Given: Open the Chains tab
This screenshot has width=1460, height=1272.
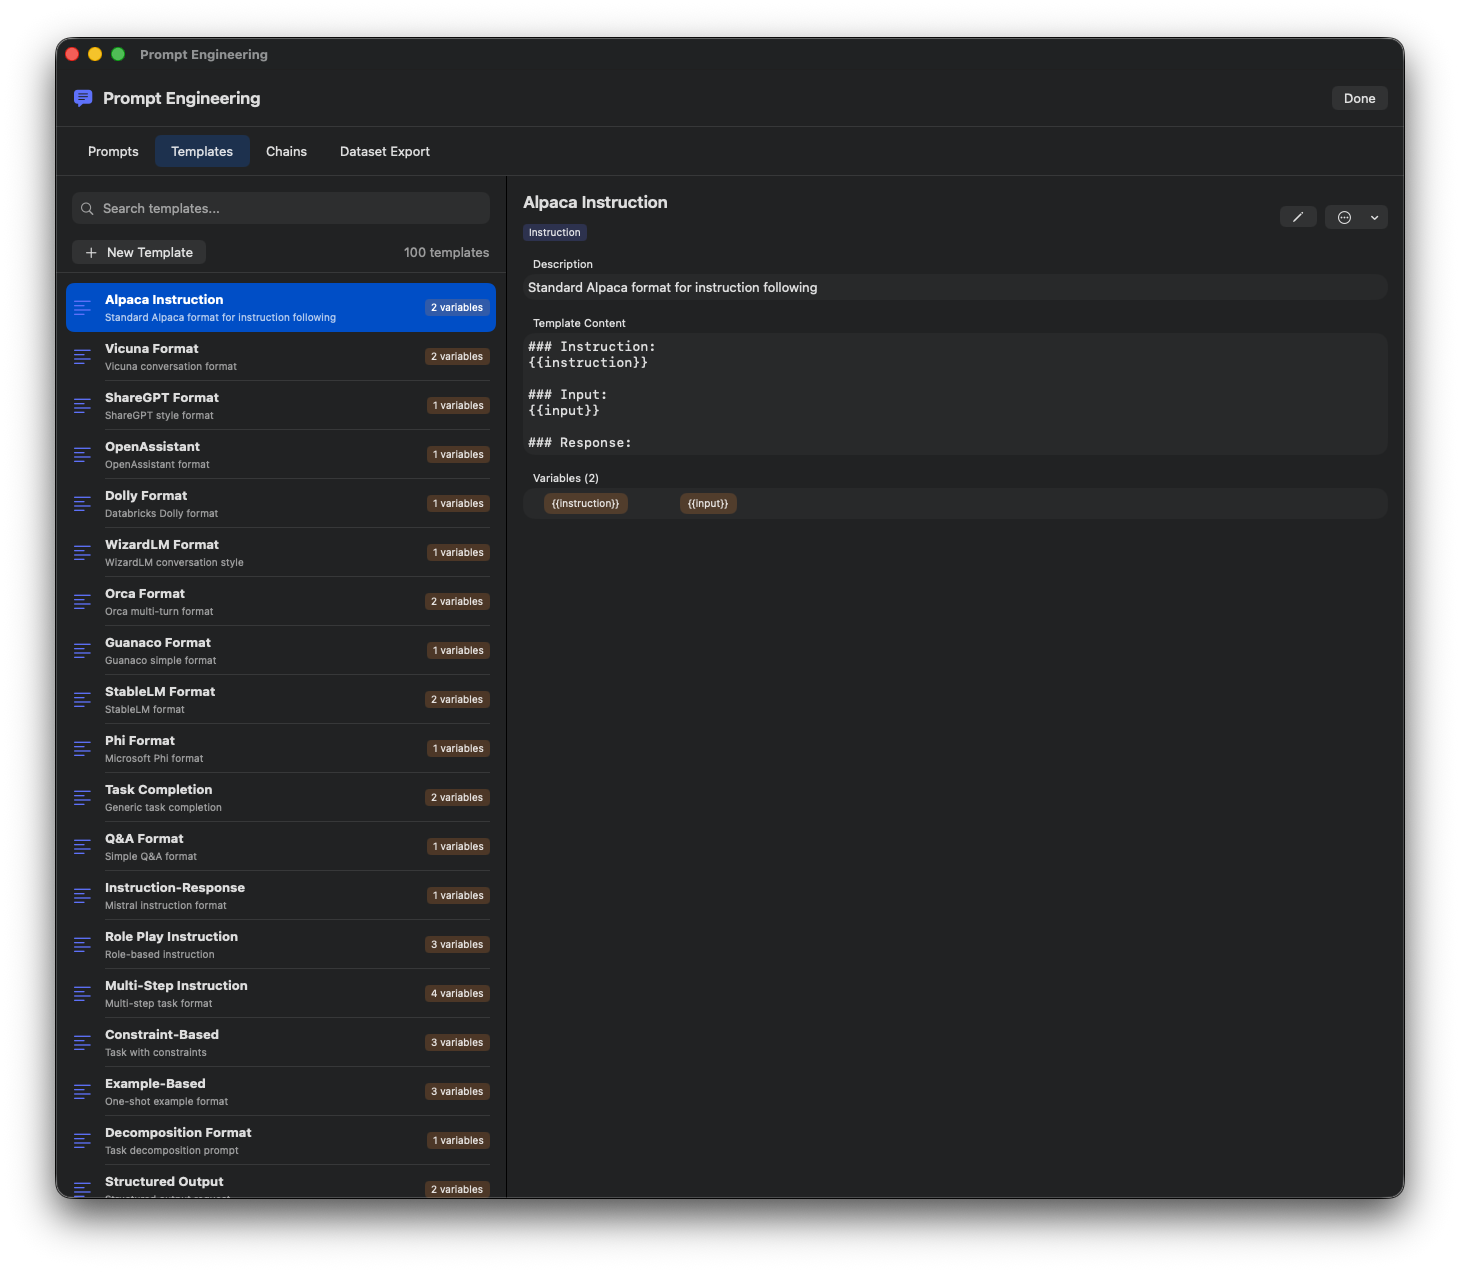Looking at the screenshot, I should tap(286, 152).
